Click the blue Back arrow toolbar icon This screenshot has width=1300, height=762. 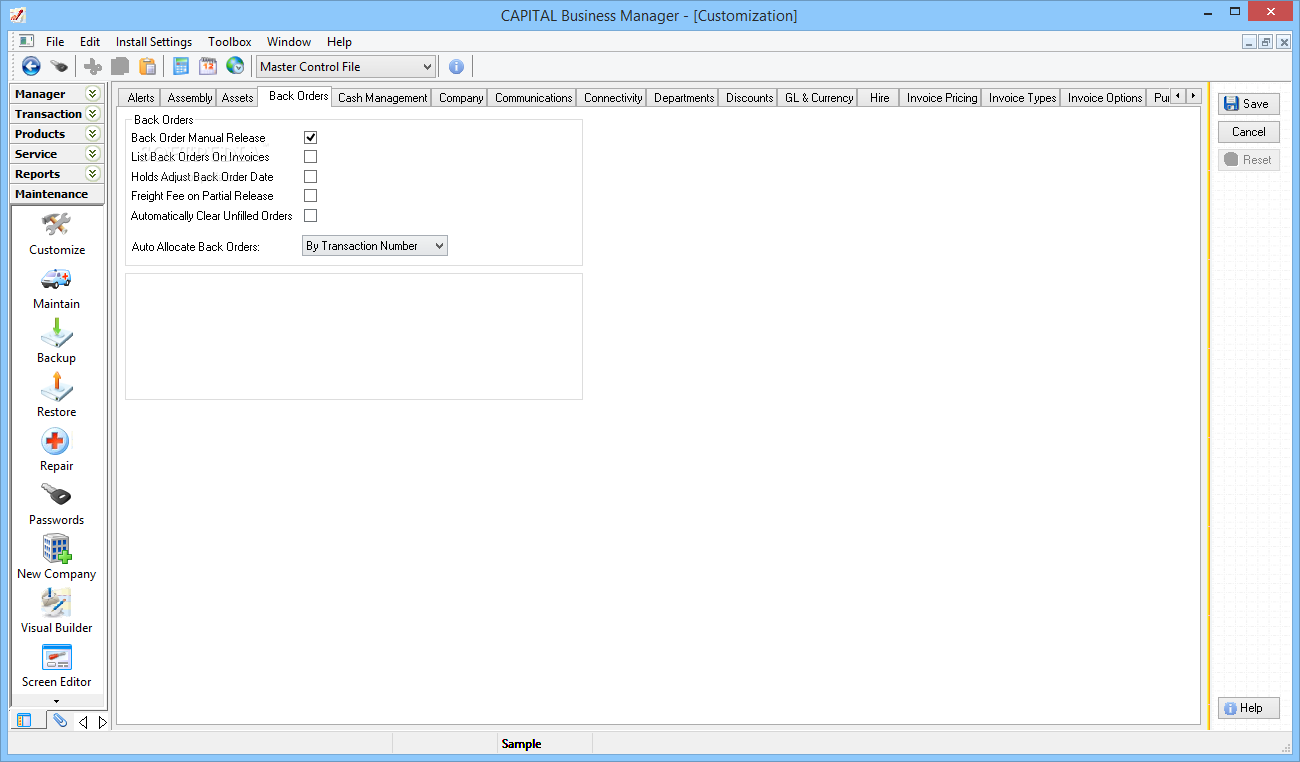[x=31, y=67]
